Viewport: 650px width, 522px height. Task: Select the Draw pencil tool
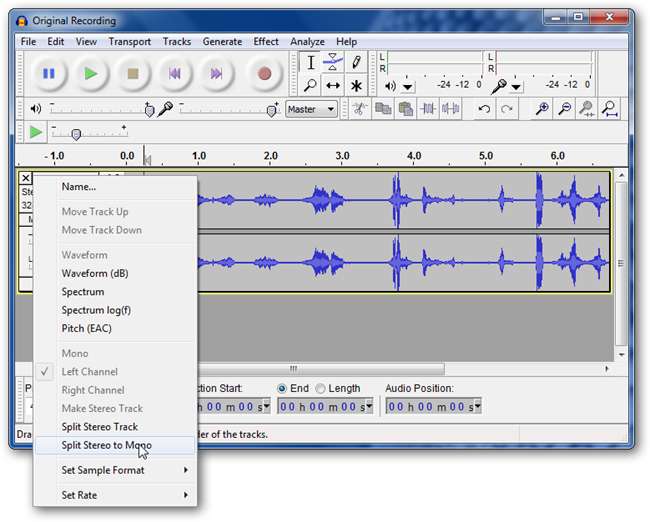click(356, 62)
